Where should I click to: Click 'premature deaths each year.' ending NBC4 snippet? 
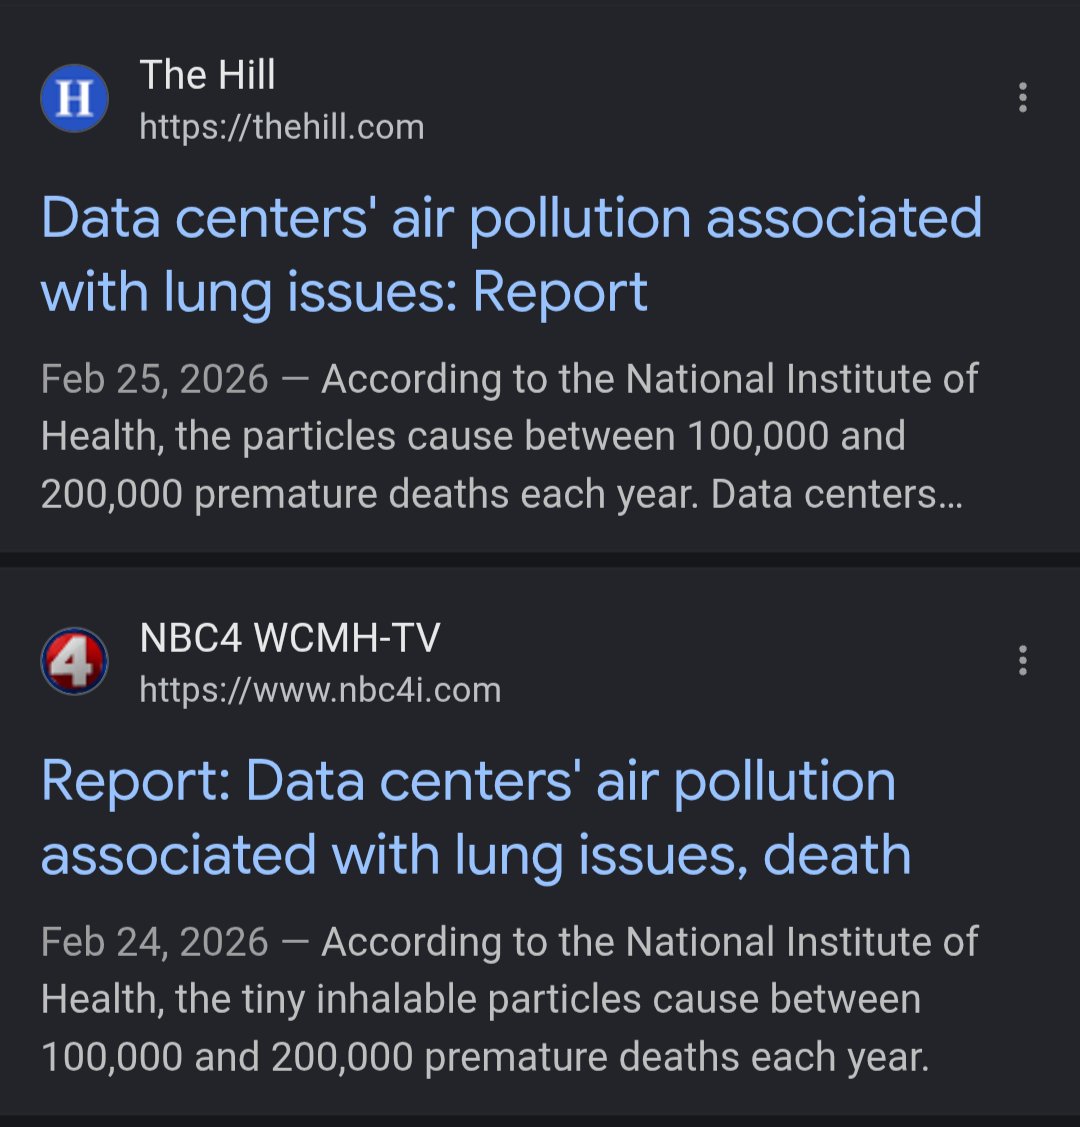click(x=677, y=1057)
